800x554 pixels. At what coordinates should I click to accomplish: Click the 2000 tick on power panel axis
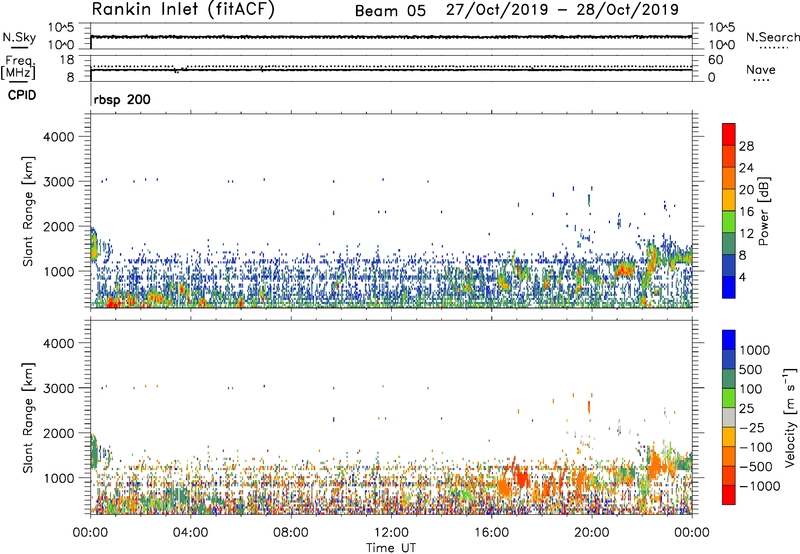coord(58,226)
